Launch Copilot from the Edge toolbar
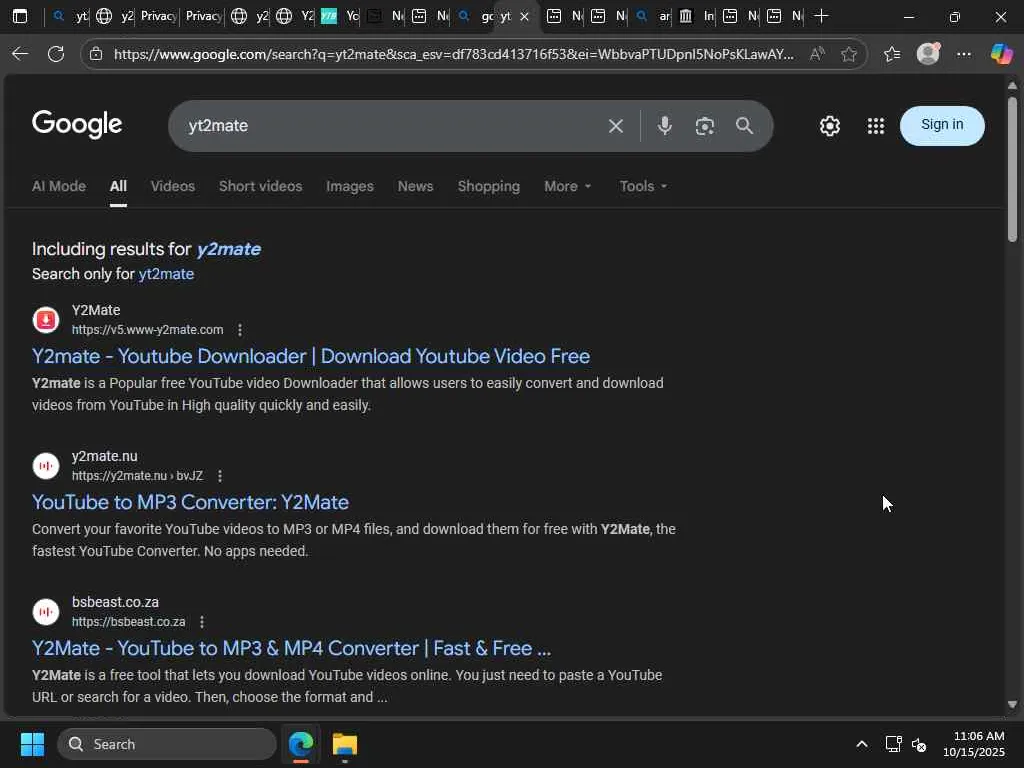Image resolution: width=1024 pixels, height=768 pixels. (x=1001, y=54)
